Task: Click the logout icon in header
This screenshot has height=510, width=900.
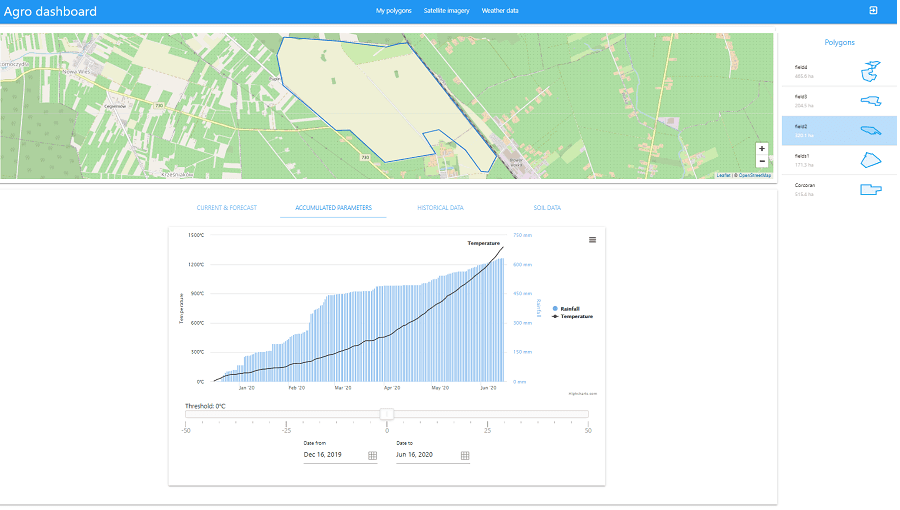Action: [873, 10]
